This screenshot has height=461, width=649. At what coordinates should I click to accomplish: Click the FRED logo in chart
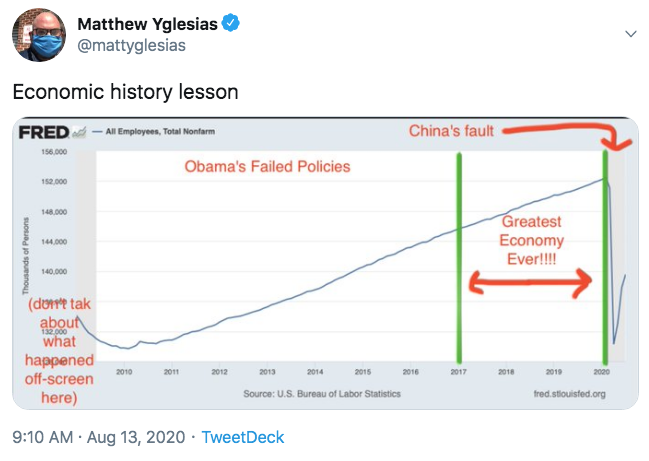pos(44,132)
